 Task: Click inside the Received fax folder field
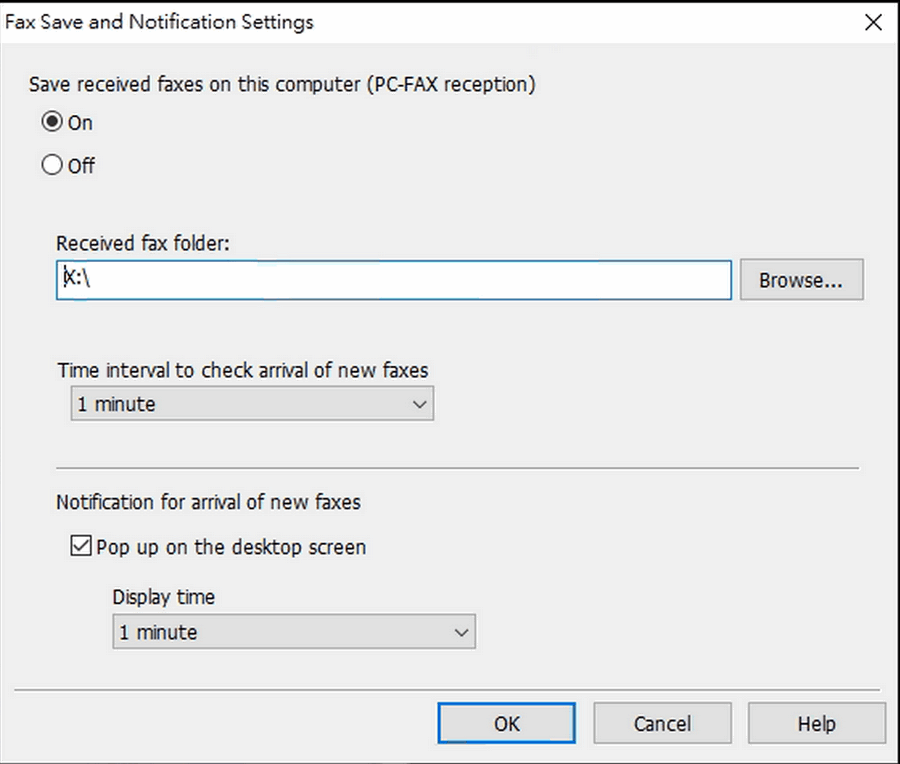400,281
